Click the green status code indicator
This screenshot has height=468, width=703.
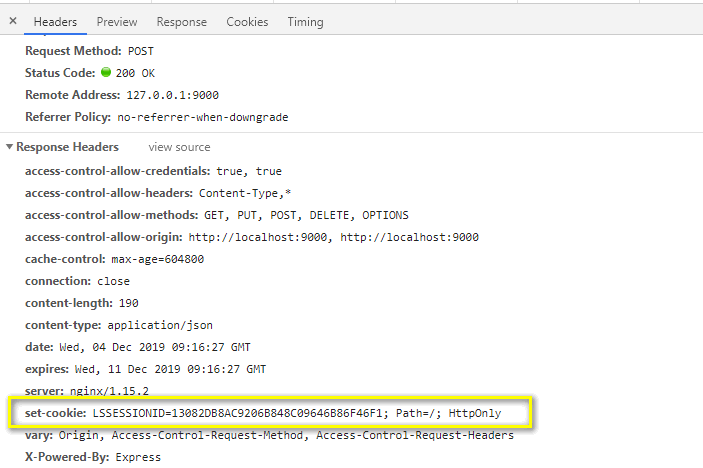(x=105, y=73)
